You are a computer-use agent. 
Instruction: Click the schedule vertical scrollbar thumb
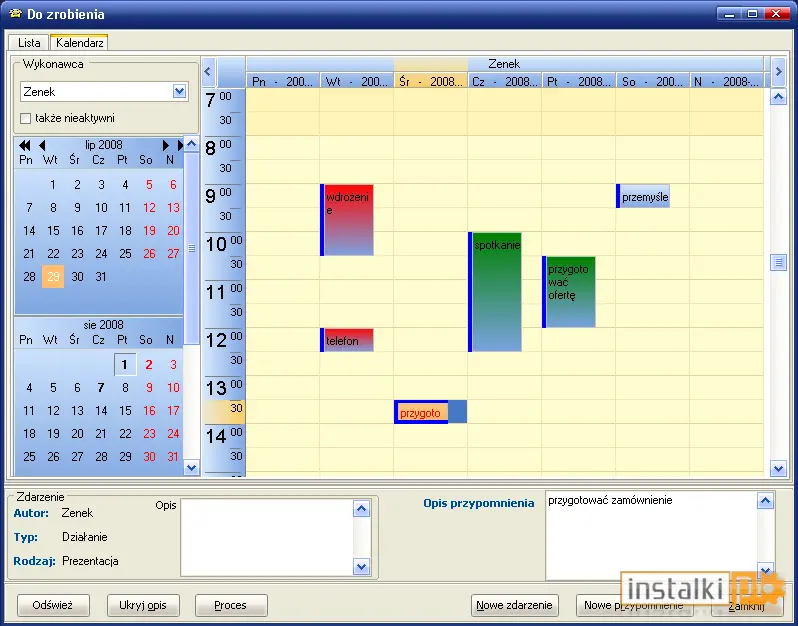coord(778,263)
